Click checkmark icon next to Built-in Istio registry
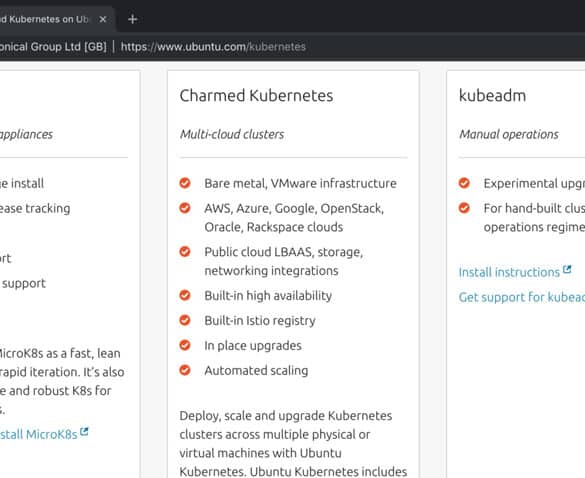Viewport: 585px width, 478px height. tap(185, 320)
